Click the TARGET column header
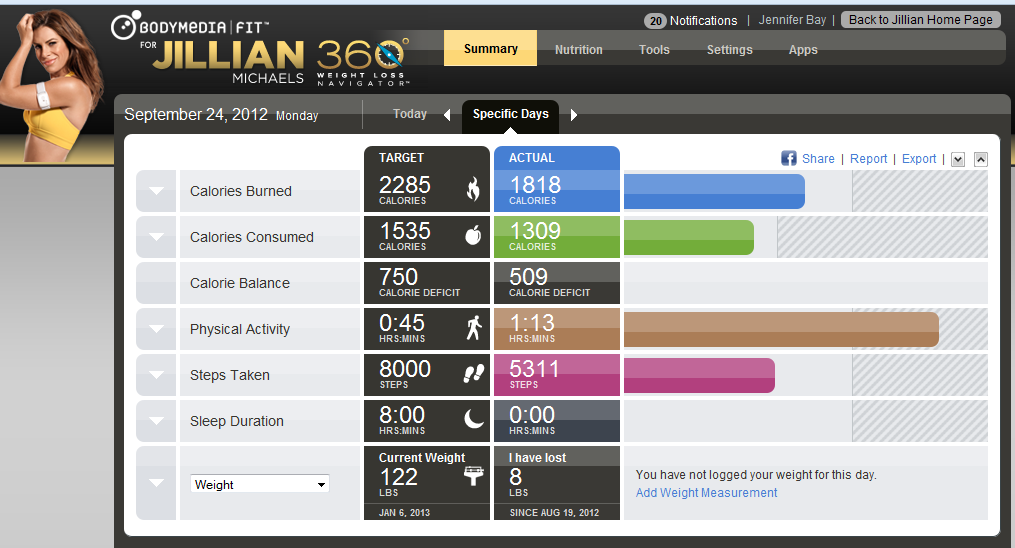Screen dimensions: 1015x548 401,158
